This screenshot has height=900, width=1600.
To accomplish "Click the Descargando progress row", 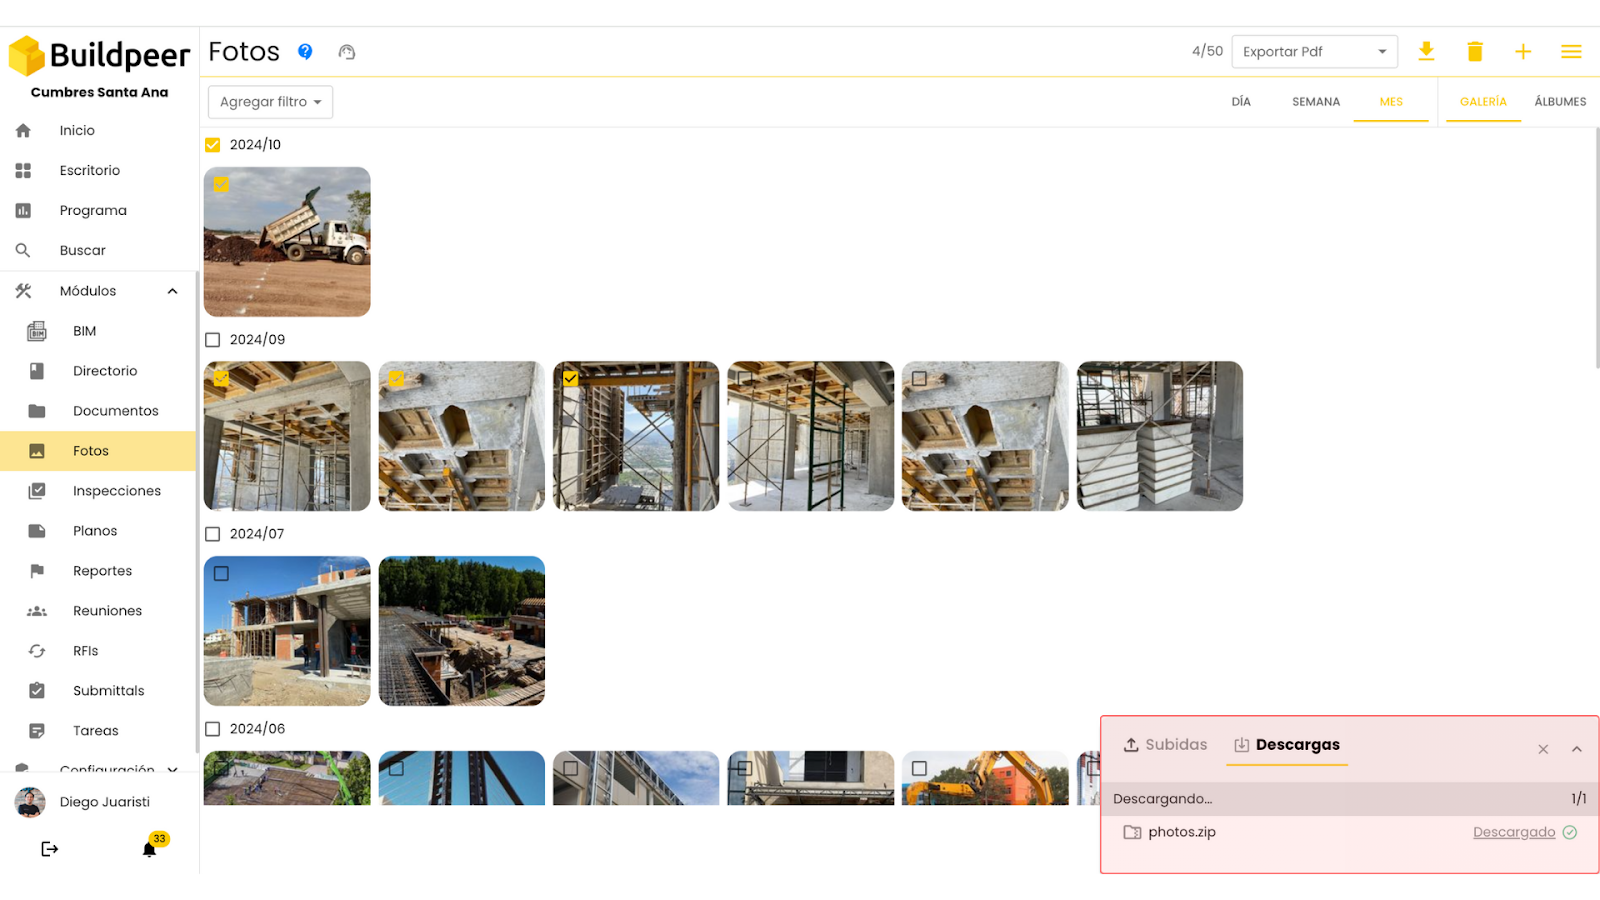I will point(1350,799).
